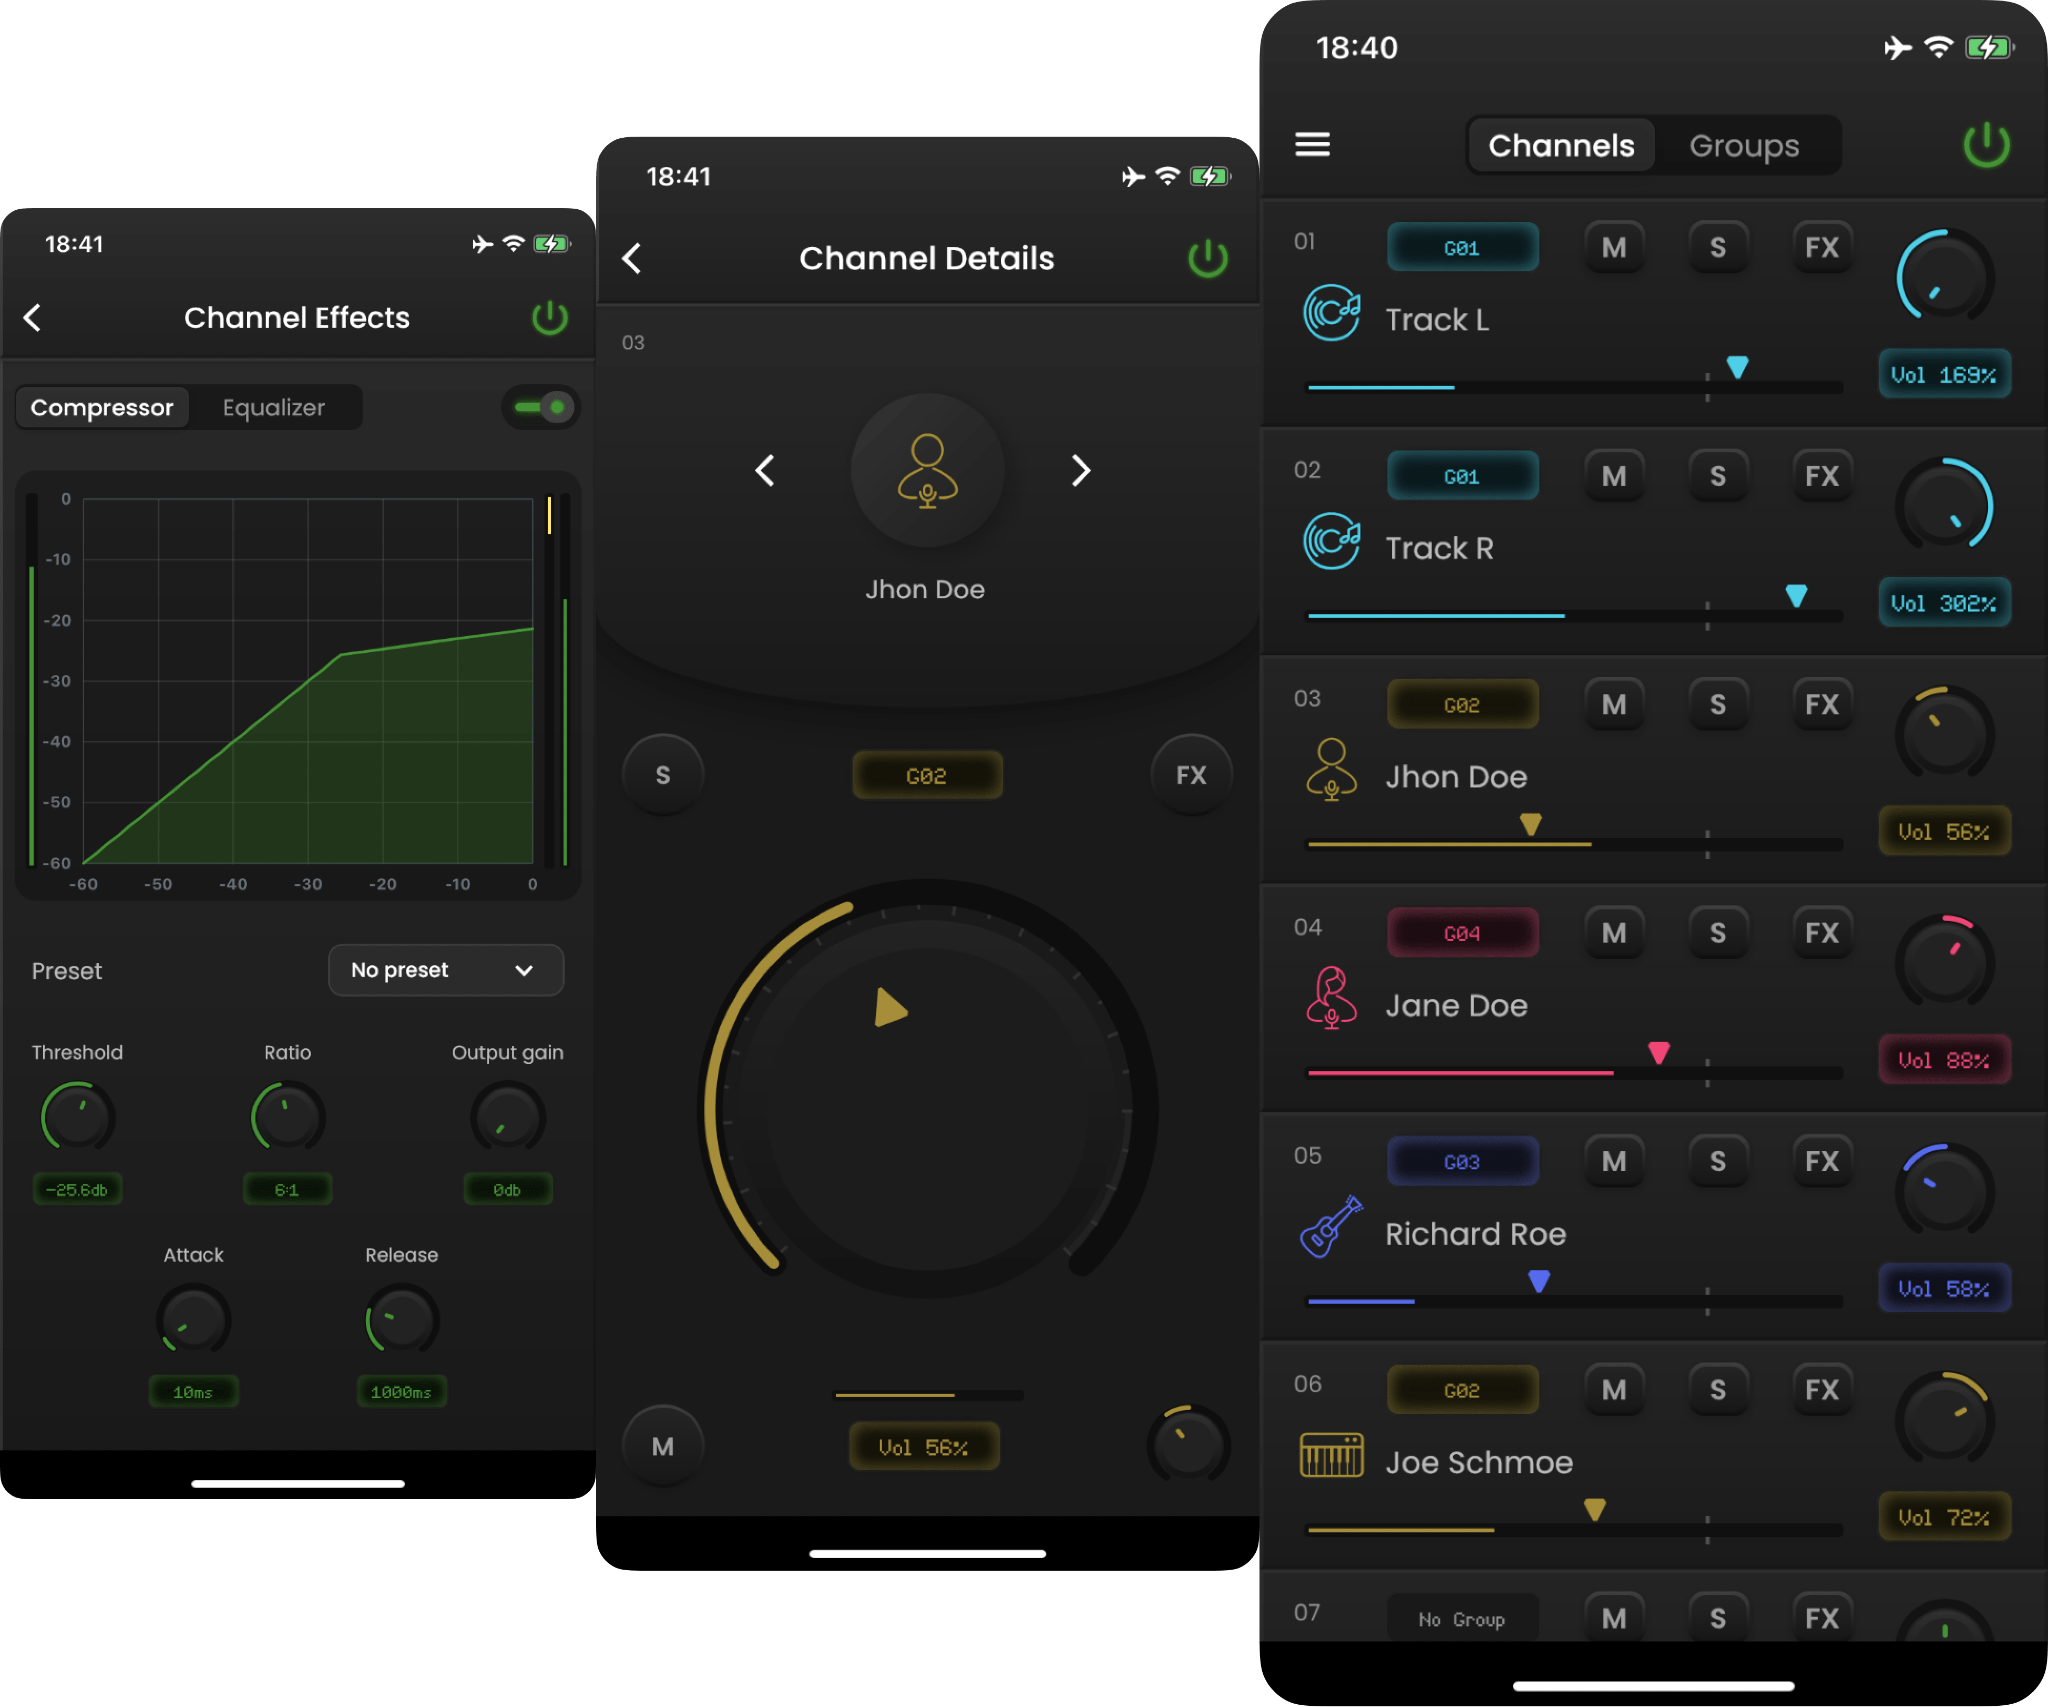Mute the Jhon Doe channel in list
This screenshot has height=1707, width=2048.
tap(1613, 705)
